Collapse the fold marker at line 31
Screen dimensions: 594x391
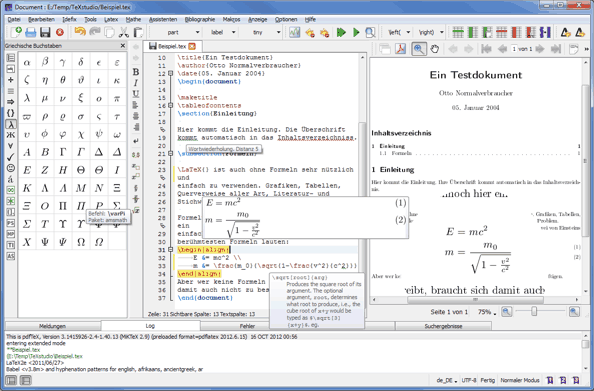coord(170,250)
